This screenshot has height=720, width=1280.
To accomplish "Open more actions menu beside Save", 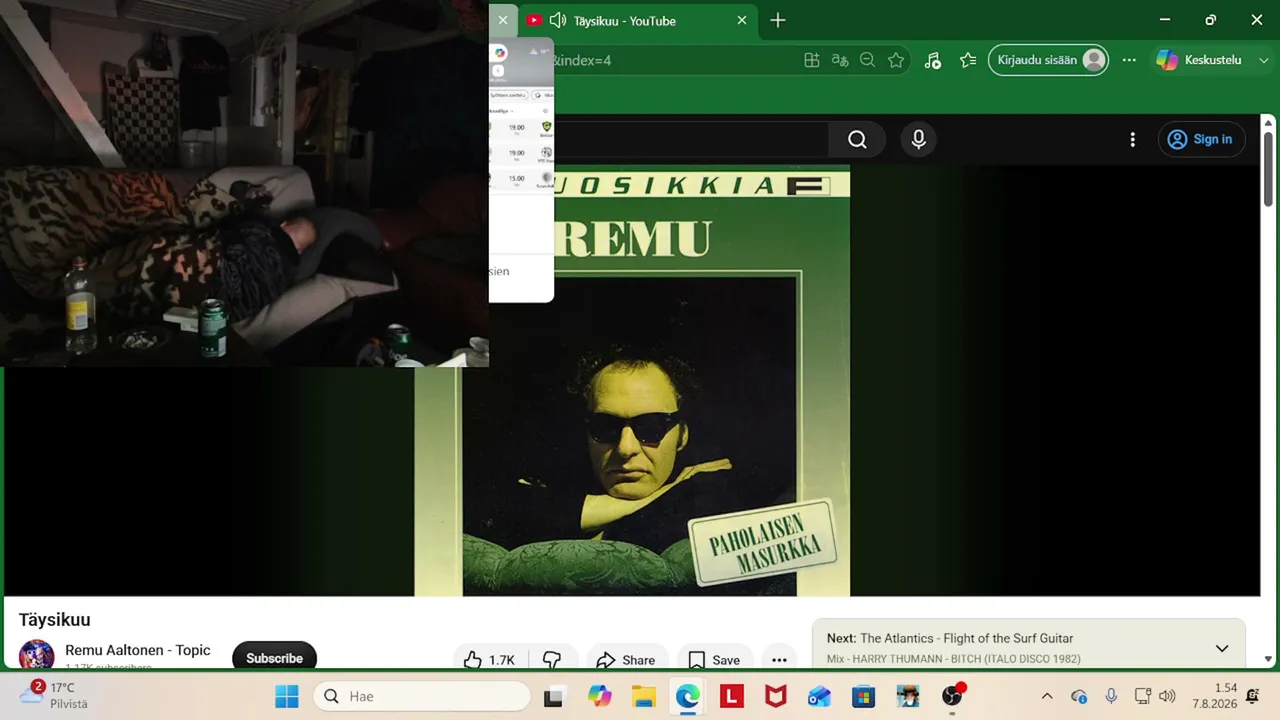I will pos(779,660).
